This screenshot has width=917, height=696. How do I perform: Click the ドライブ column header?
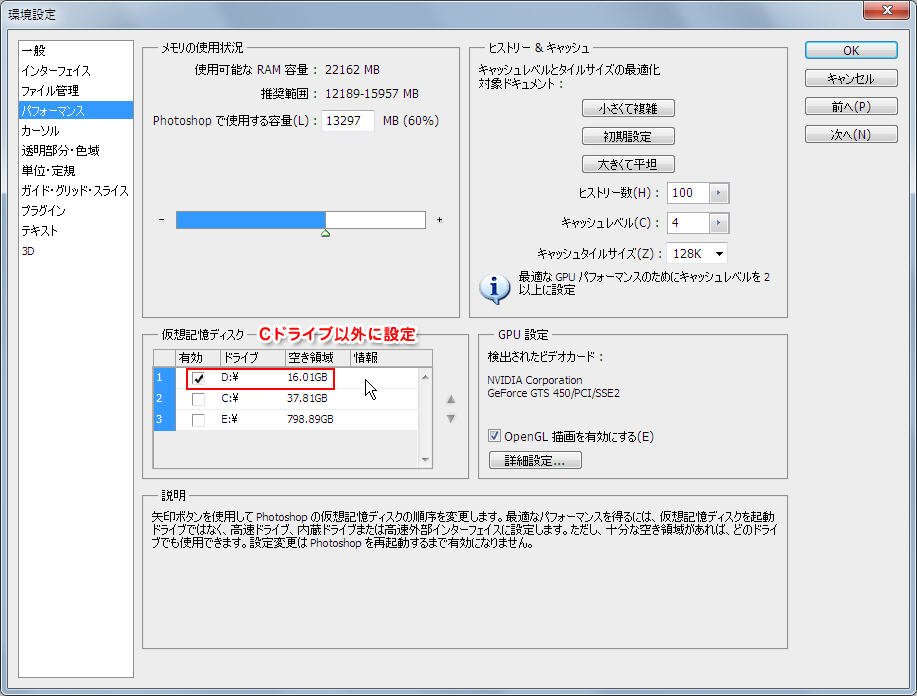tap(253, 357)
